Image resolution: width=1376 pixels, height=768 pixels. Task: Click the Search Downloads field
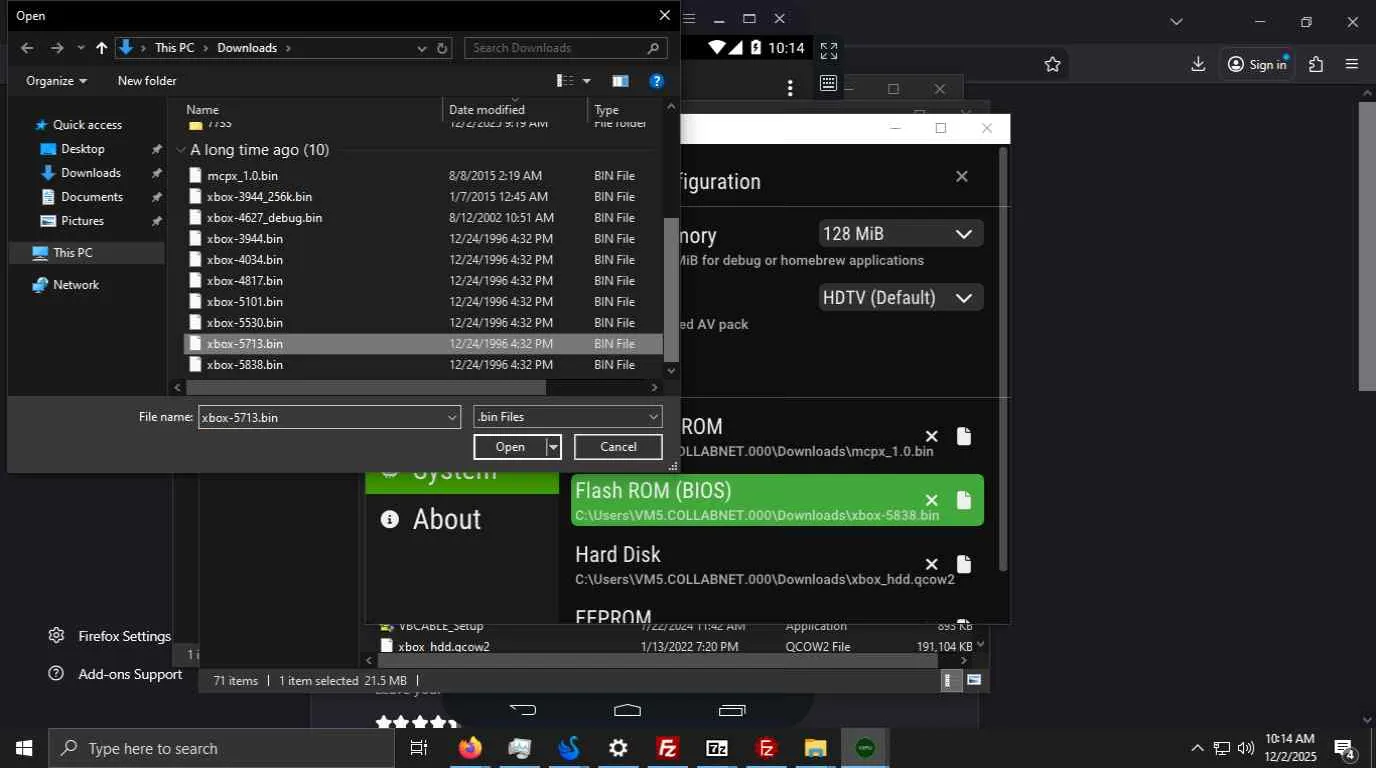pyautogui.click(x=565, y=48)
